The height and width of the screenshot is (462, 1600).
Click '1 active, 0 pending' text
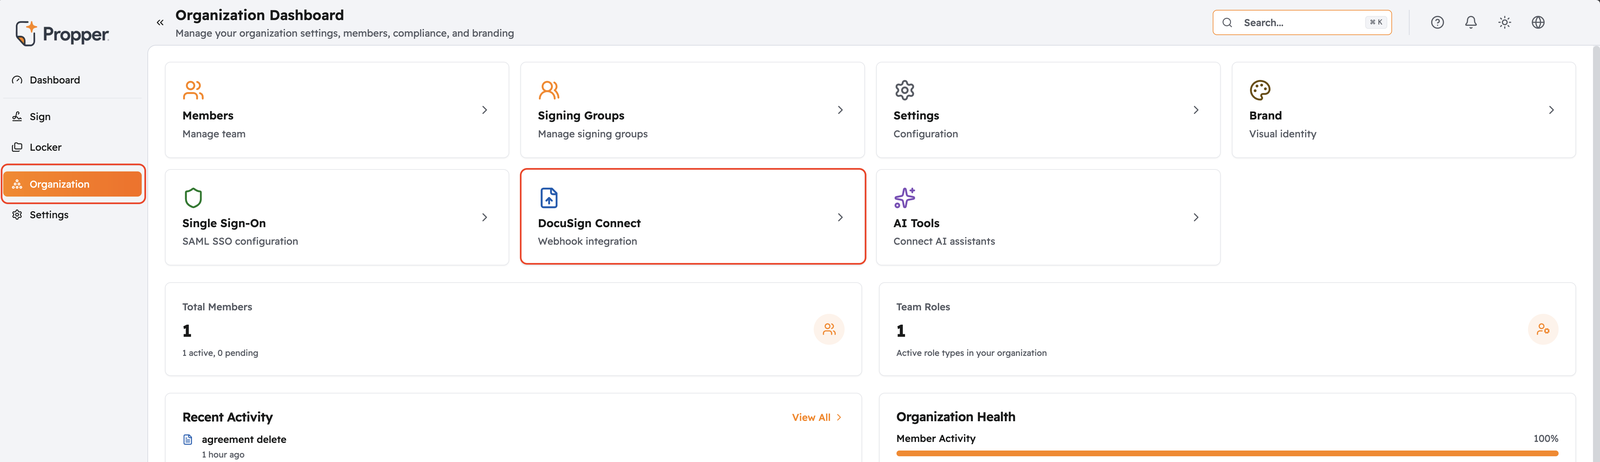tap(220, 353)
